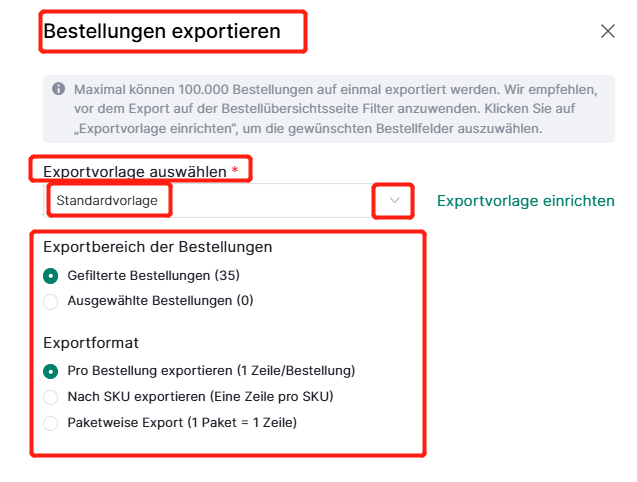Image resolution: width=637 pixels, height=482 pixels.
Task: Click the Gefilterte Bestellungen (35) label
Action: point(154,276)
